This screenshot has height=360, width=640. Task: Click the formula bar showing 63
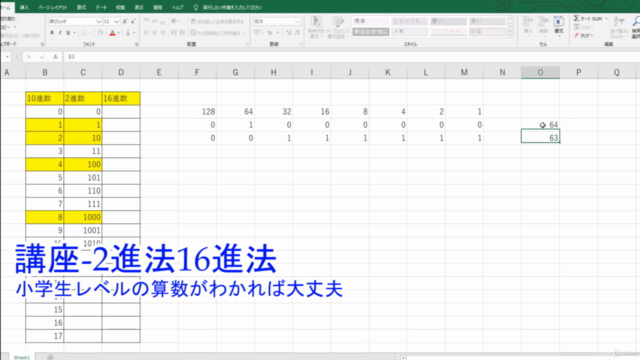tap(351, 57)
